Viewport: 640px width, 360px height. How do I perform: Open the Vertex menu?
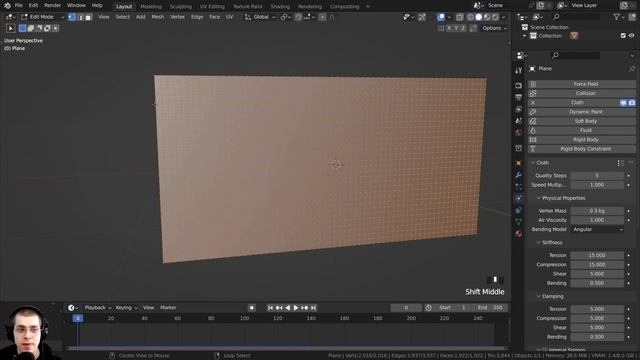coord(177,17)
